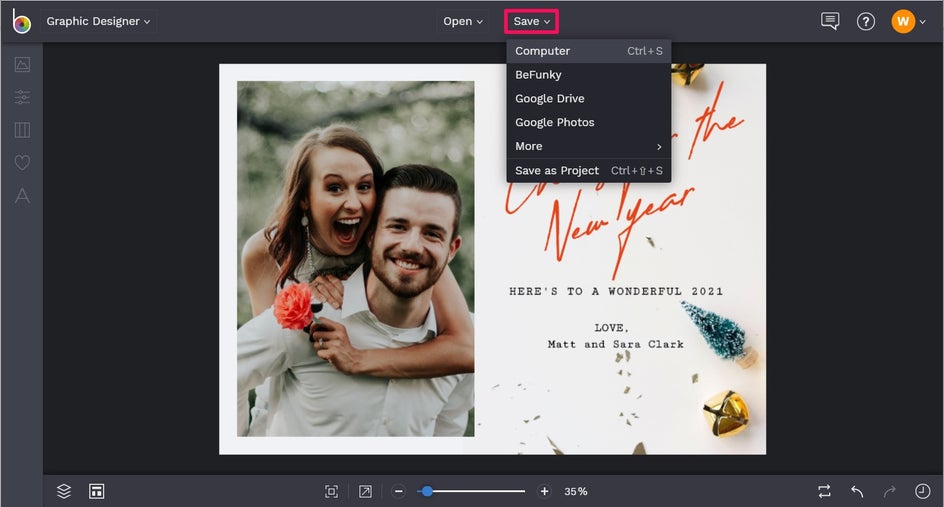Zoom in with the plus button
Image resolution: width=944 pixels, height=507 pixels.
tap(544, 491)
